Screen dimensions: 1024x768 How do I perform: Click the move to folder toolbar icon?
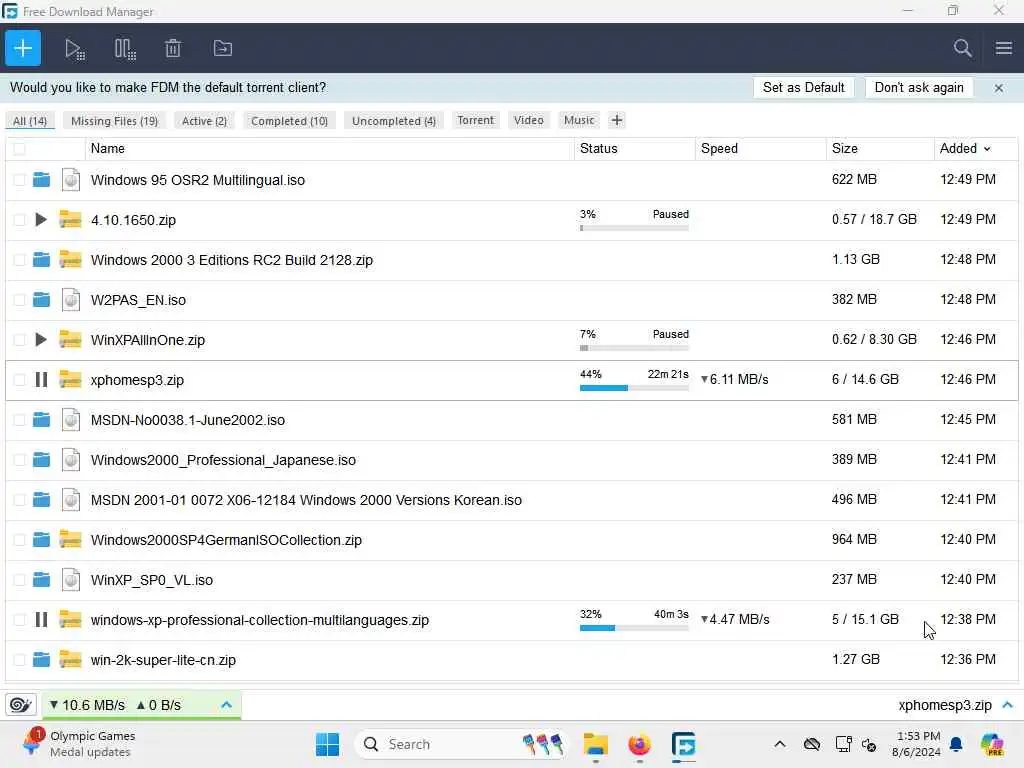tap(223, 48)
